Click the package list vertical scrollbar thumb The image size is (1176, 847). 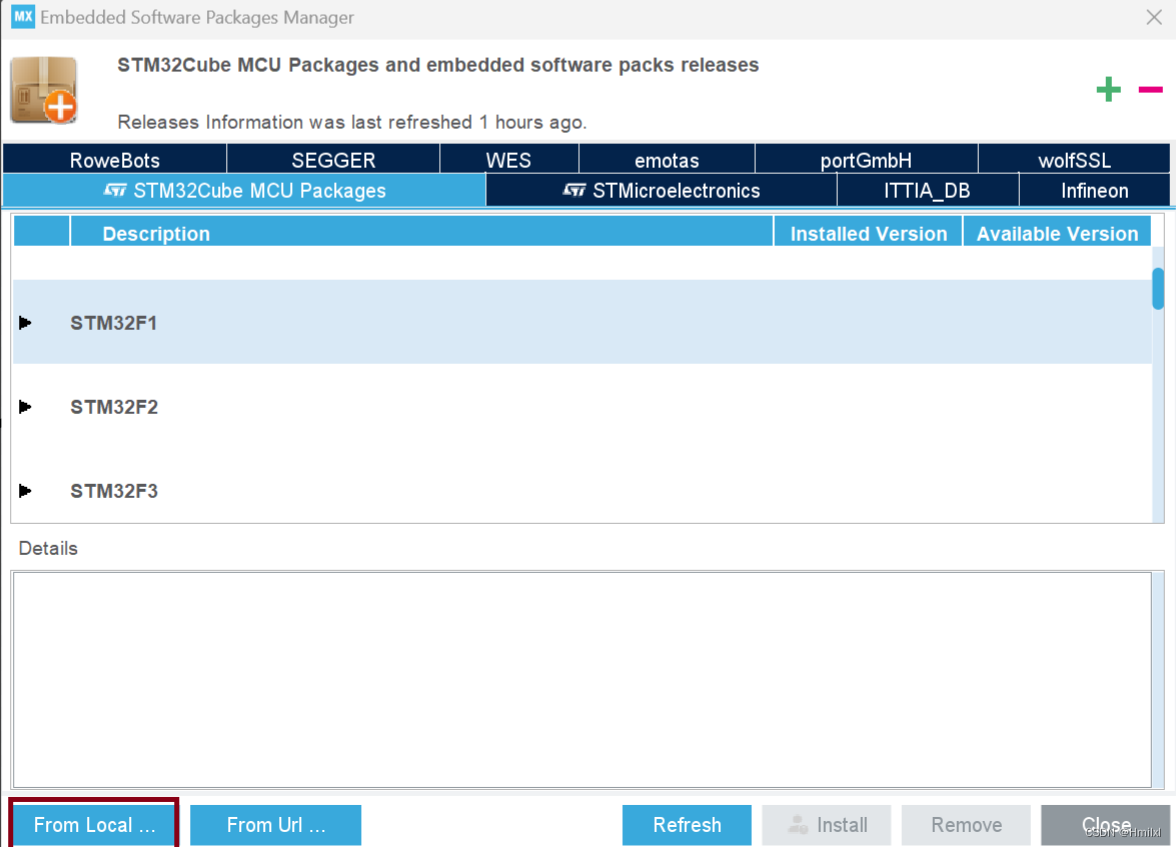coord(1158,288)
